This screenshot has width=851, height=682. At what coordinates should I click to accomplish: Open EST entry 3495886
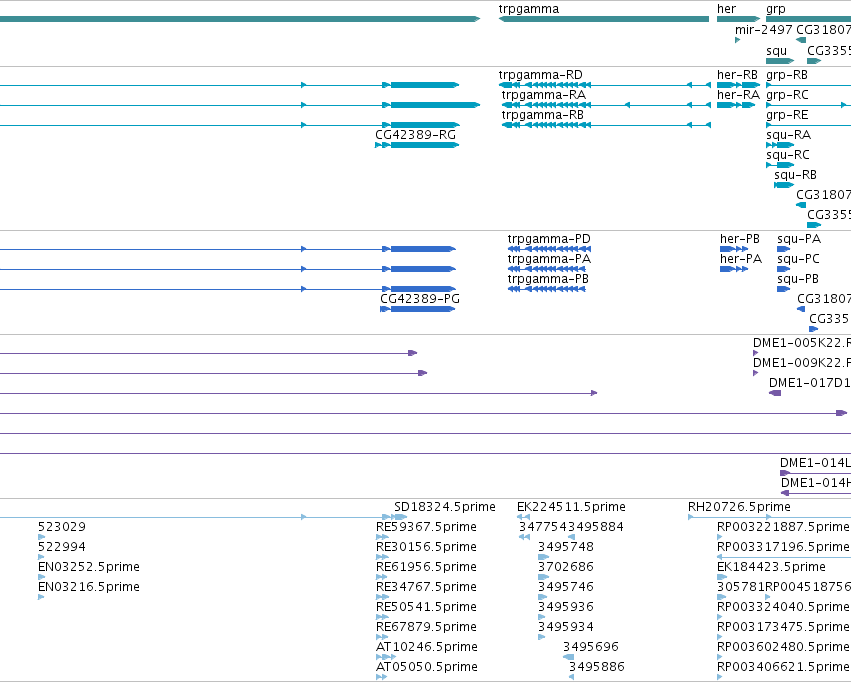point(596,667)
